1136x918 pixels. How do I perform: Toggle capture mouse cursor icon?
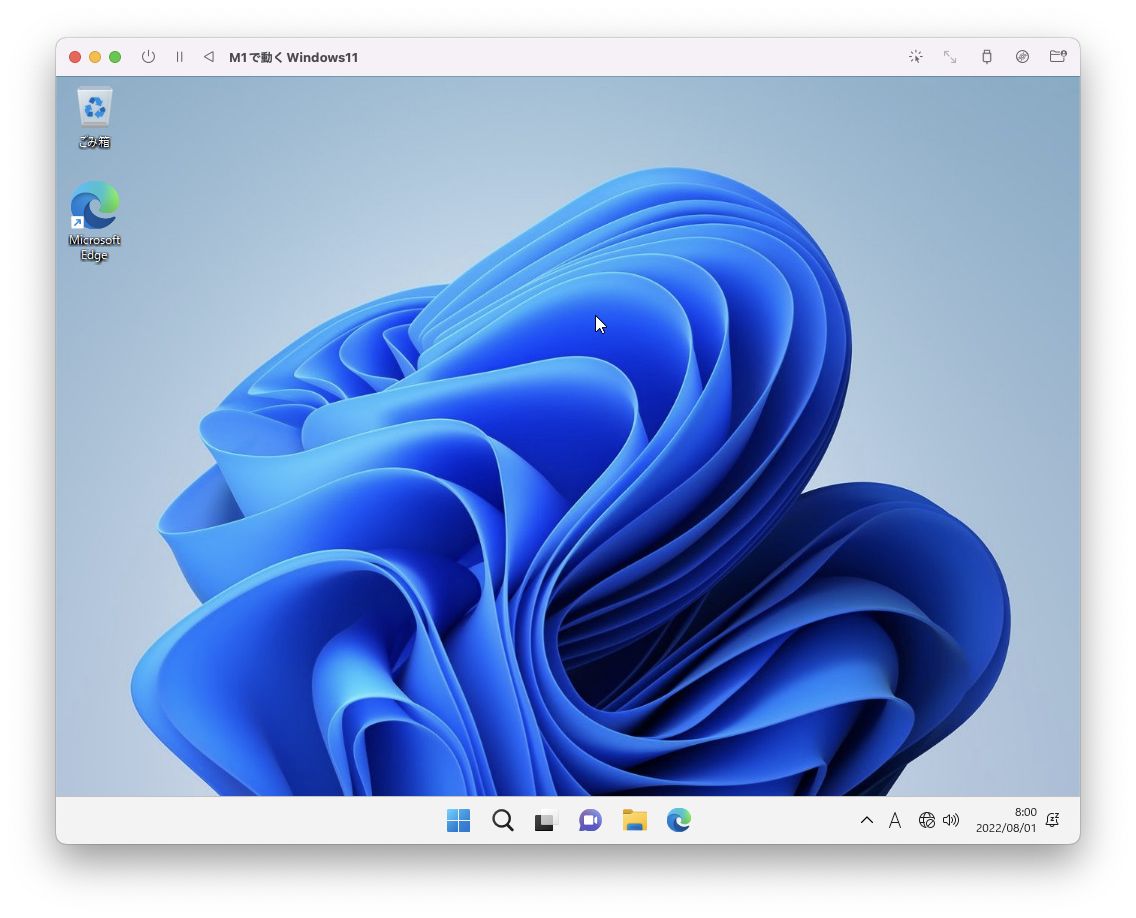coord(916,57)
